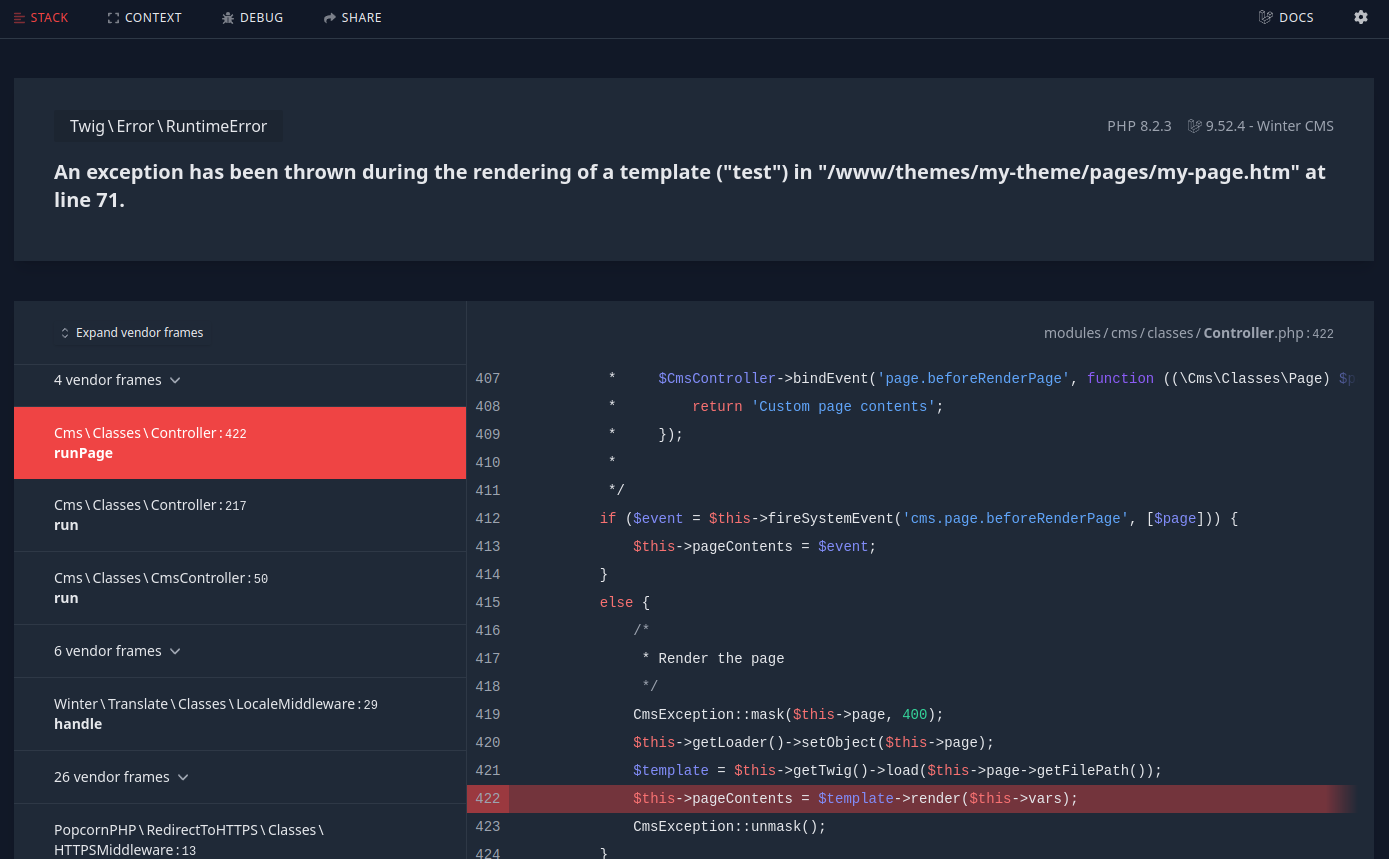This screenshot has width=1389, height=859.
Task: Select the RedirectToHTTPS HTTPSMiddleware:13 frame
Action: tap(240, 832)
